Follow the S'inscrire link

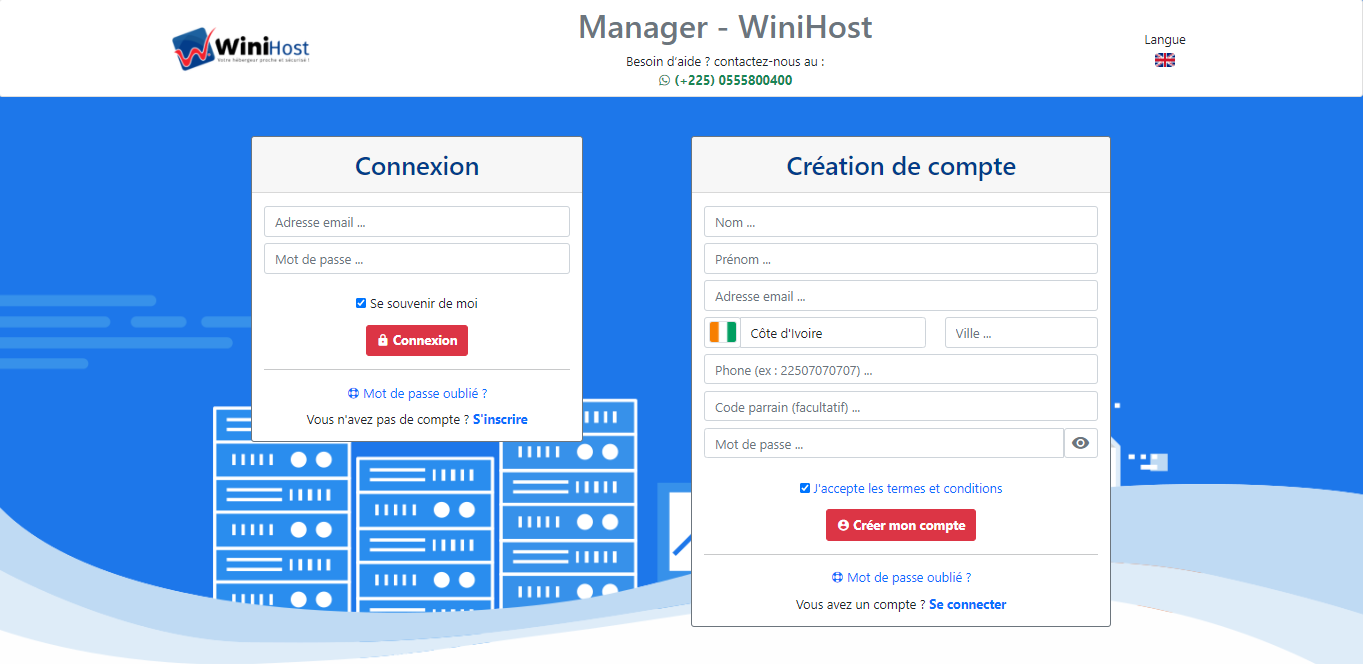[500, 420]
